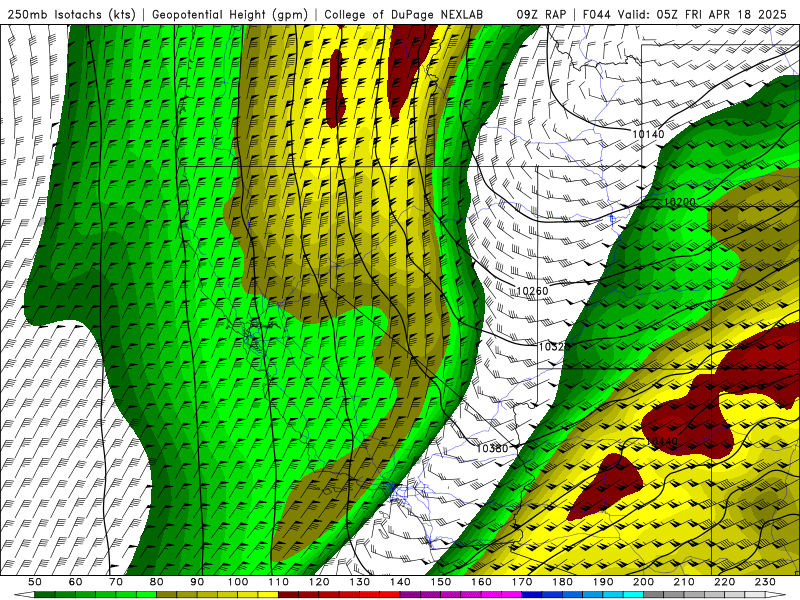Click the 70 value on the color scale

[116, 582]
